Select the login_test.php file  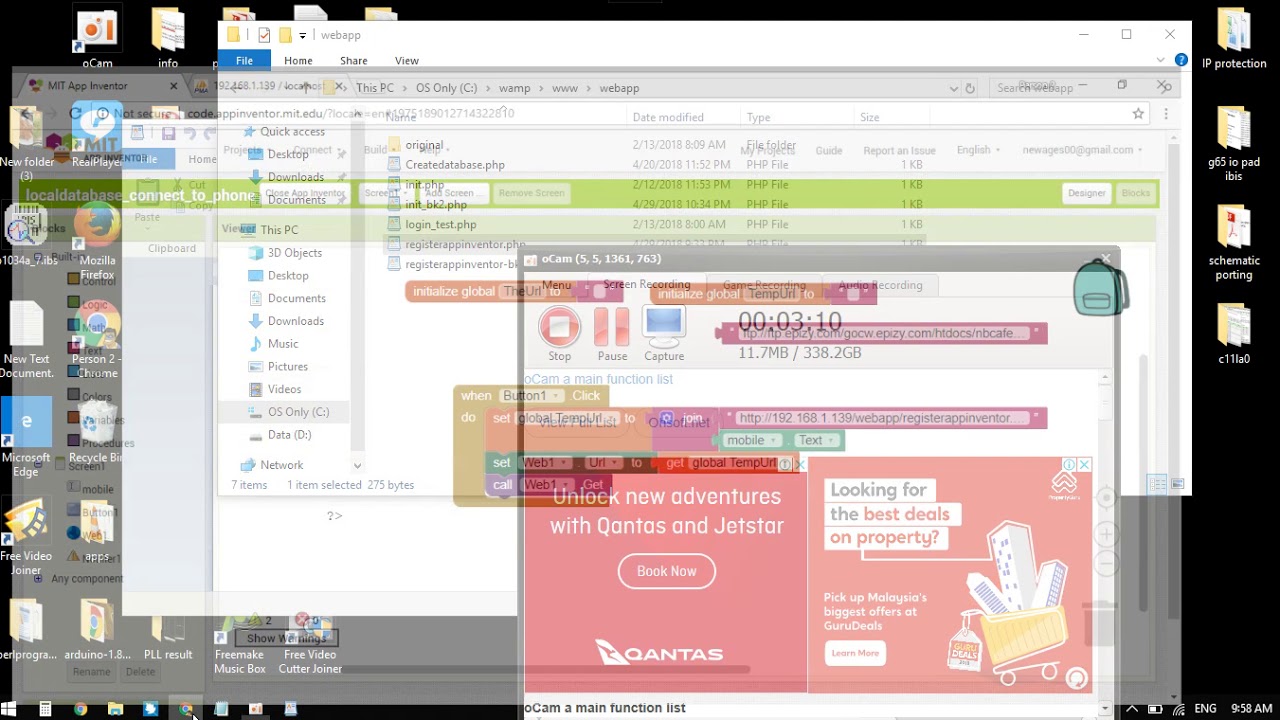coord(441,225)
